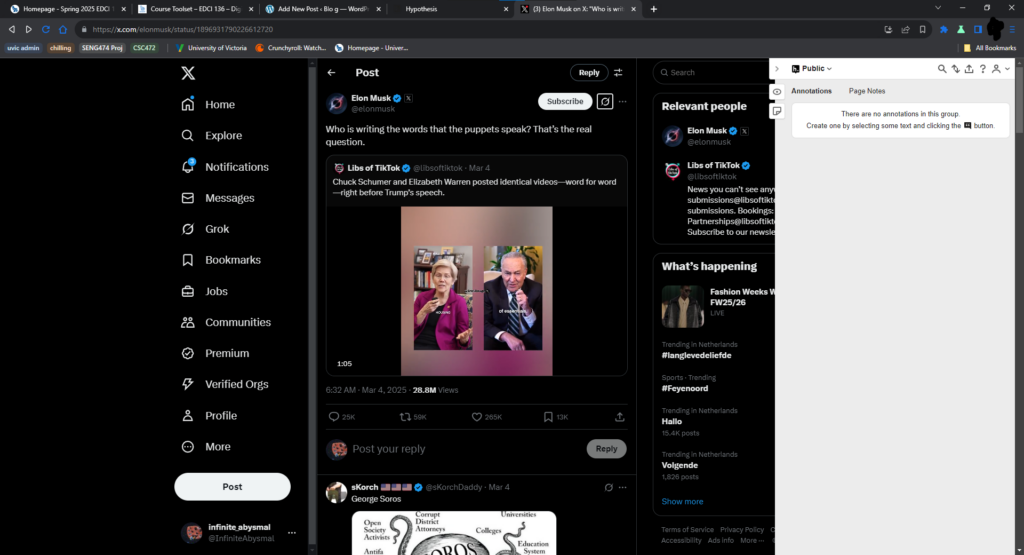Open the Profile page

(208, 416)
